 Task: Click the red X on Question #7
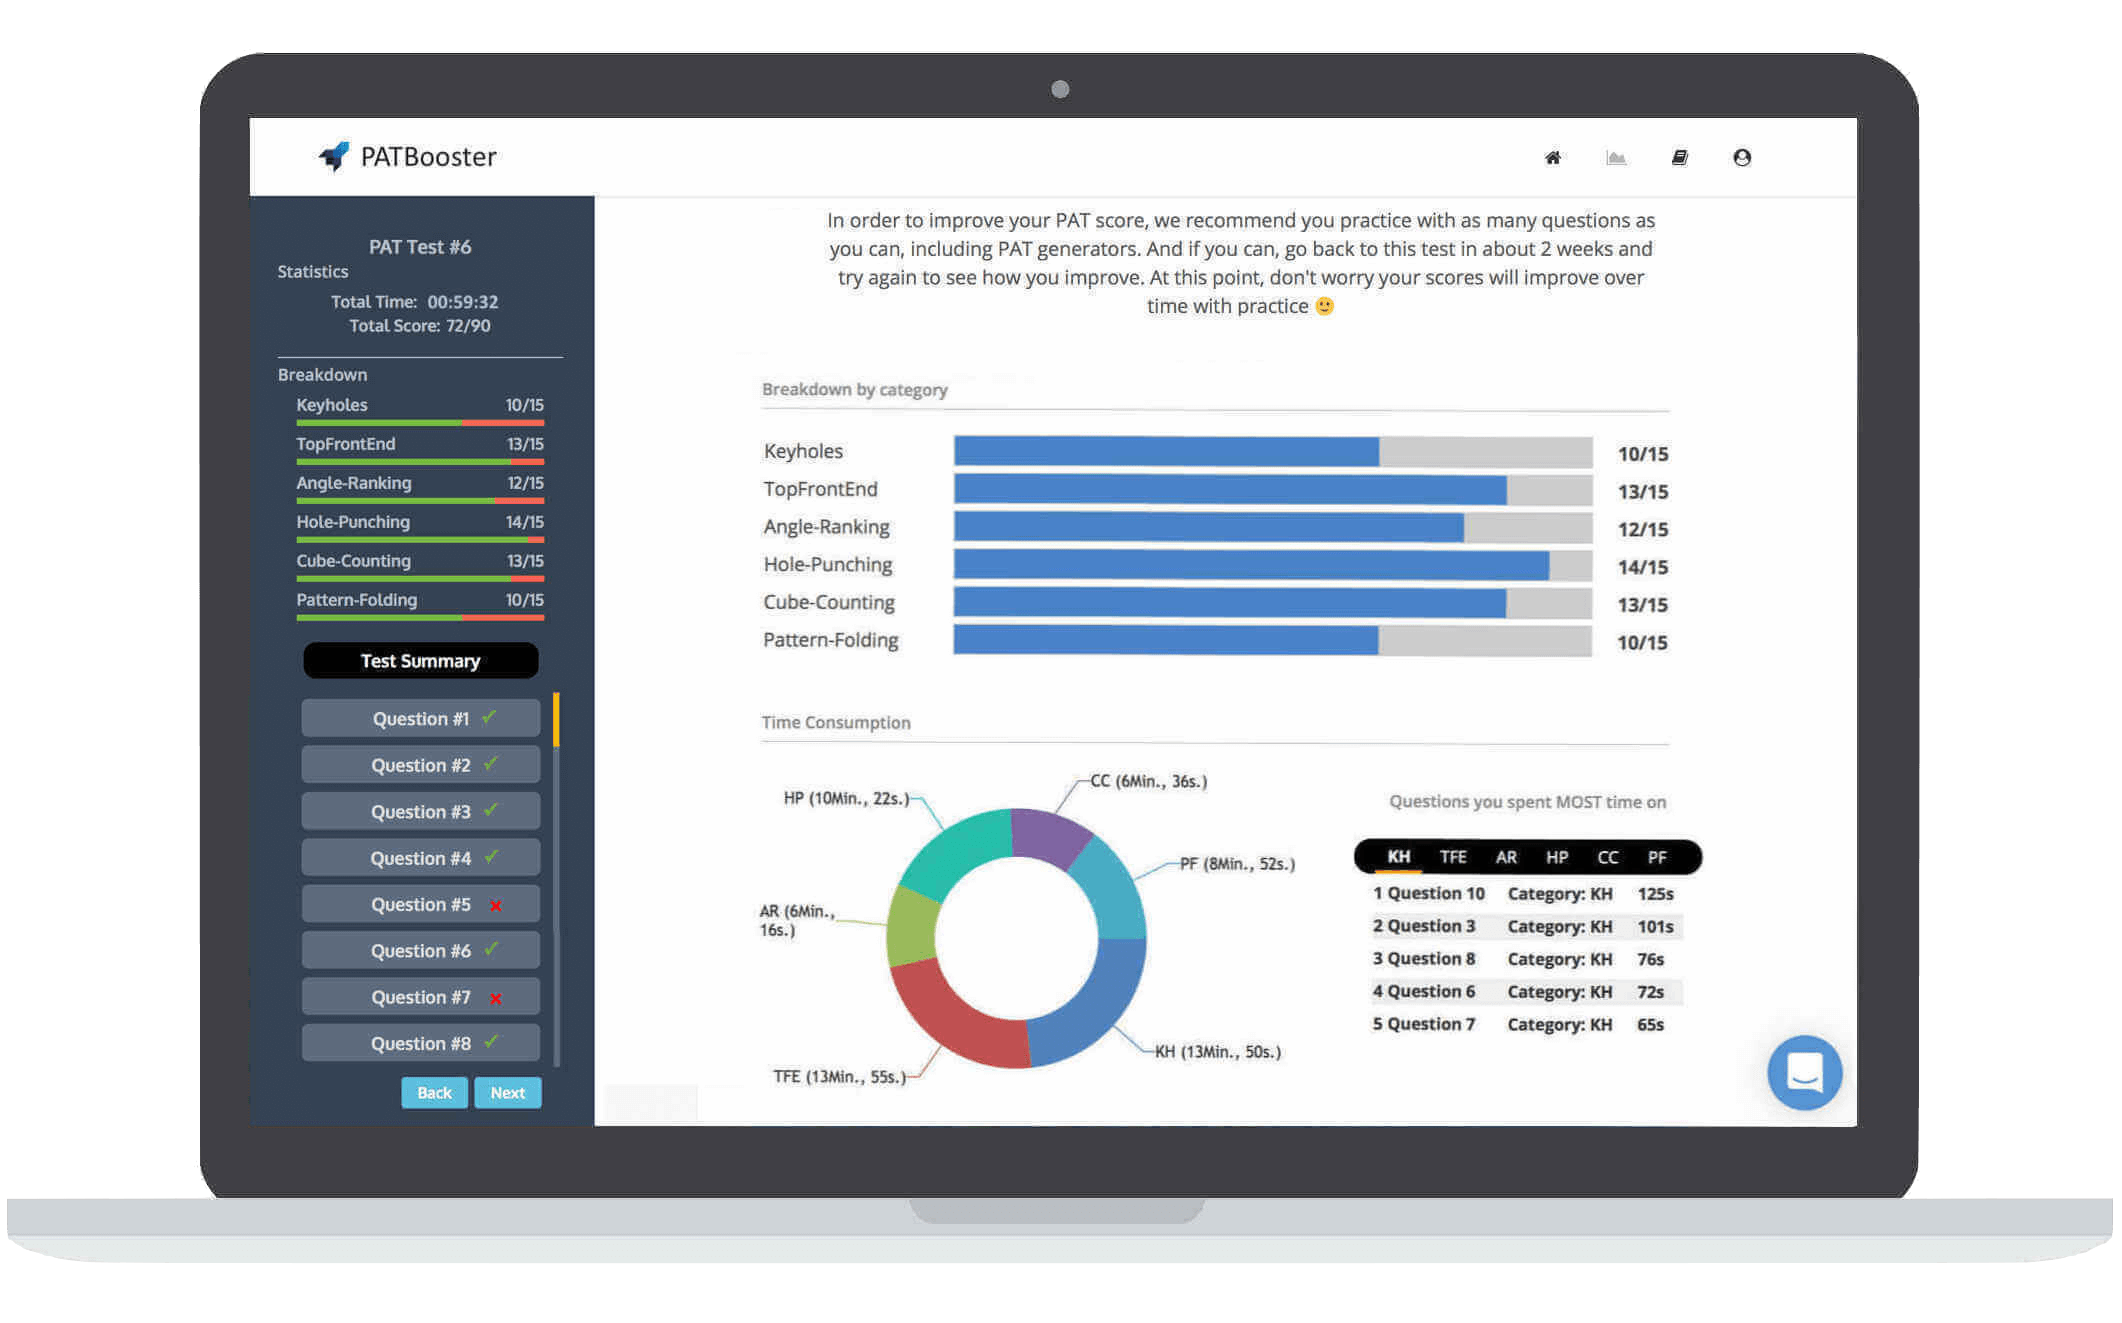pyautogui.click(x=495, y=998)
